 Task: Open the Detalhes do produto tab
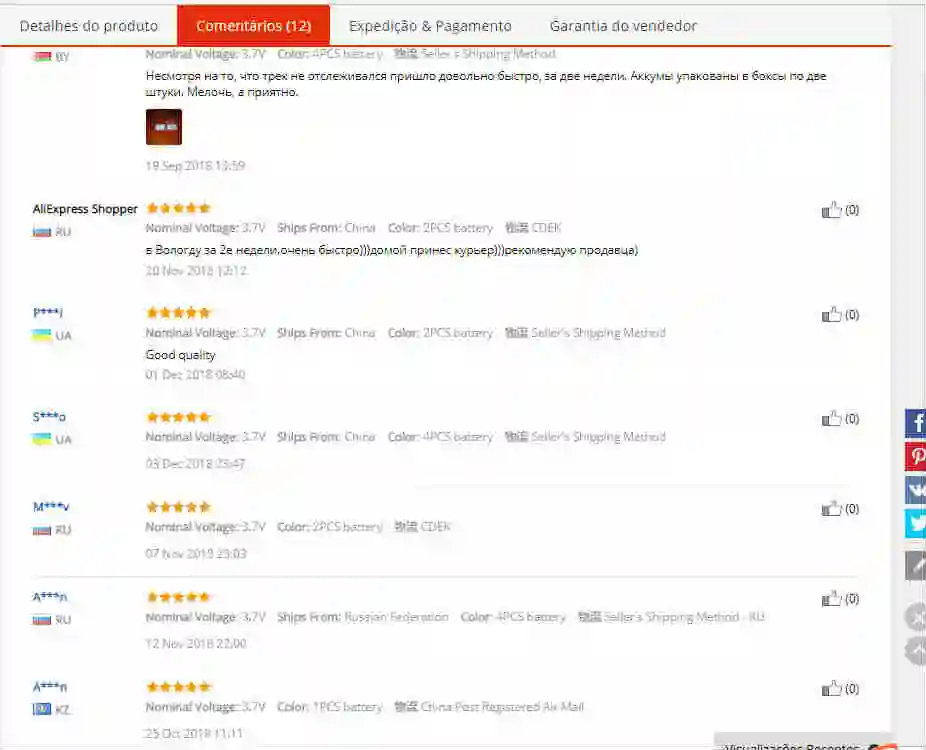(x=89, y=26)
